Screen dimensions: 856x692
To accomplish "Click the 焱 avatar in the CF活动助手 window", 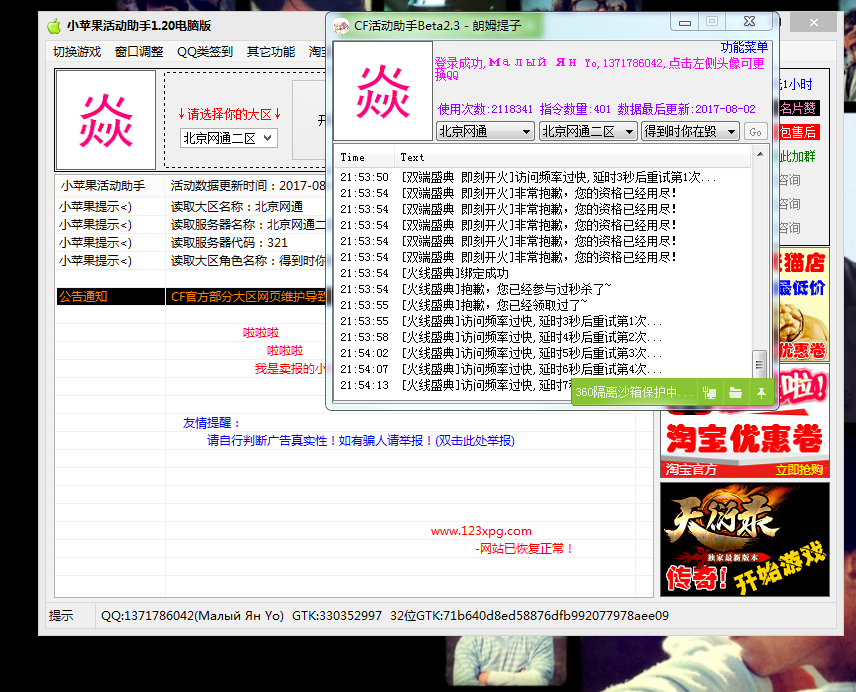I will click(x=383, y=91).
